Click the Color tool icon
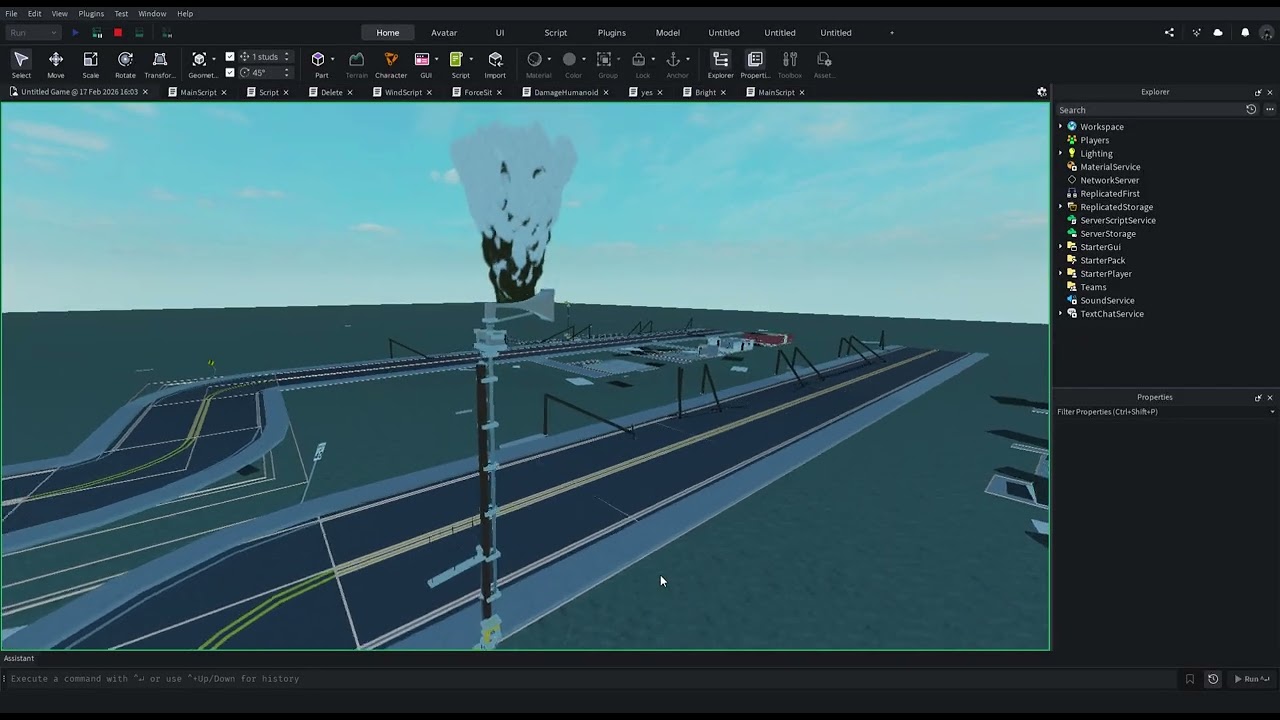 pyautogui.click(x=570, y=60)
